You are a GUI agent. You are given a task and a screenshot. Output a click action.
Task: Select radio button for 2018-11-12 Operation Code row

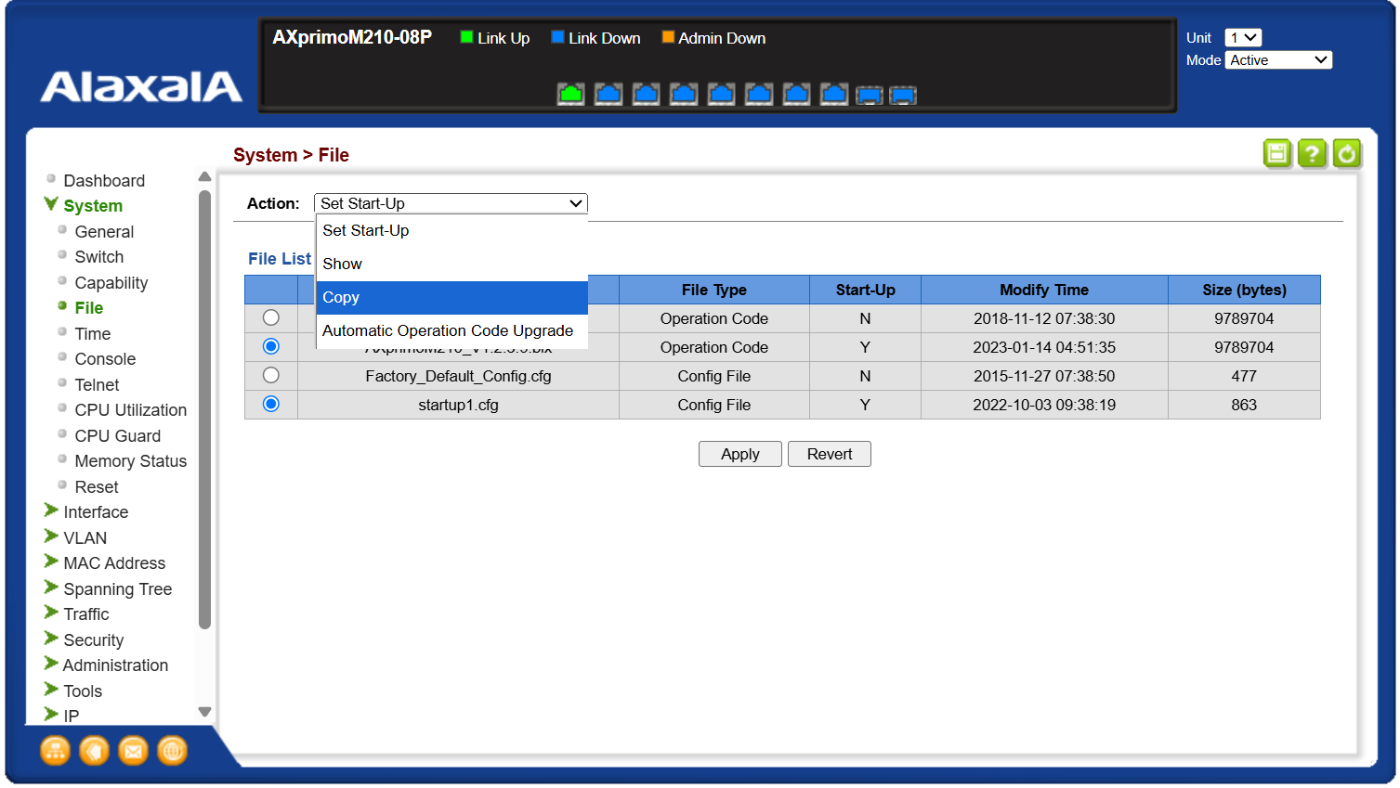[x=271, y=317]
